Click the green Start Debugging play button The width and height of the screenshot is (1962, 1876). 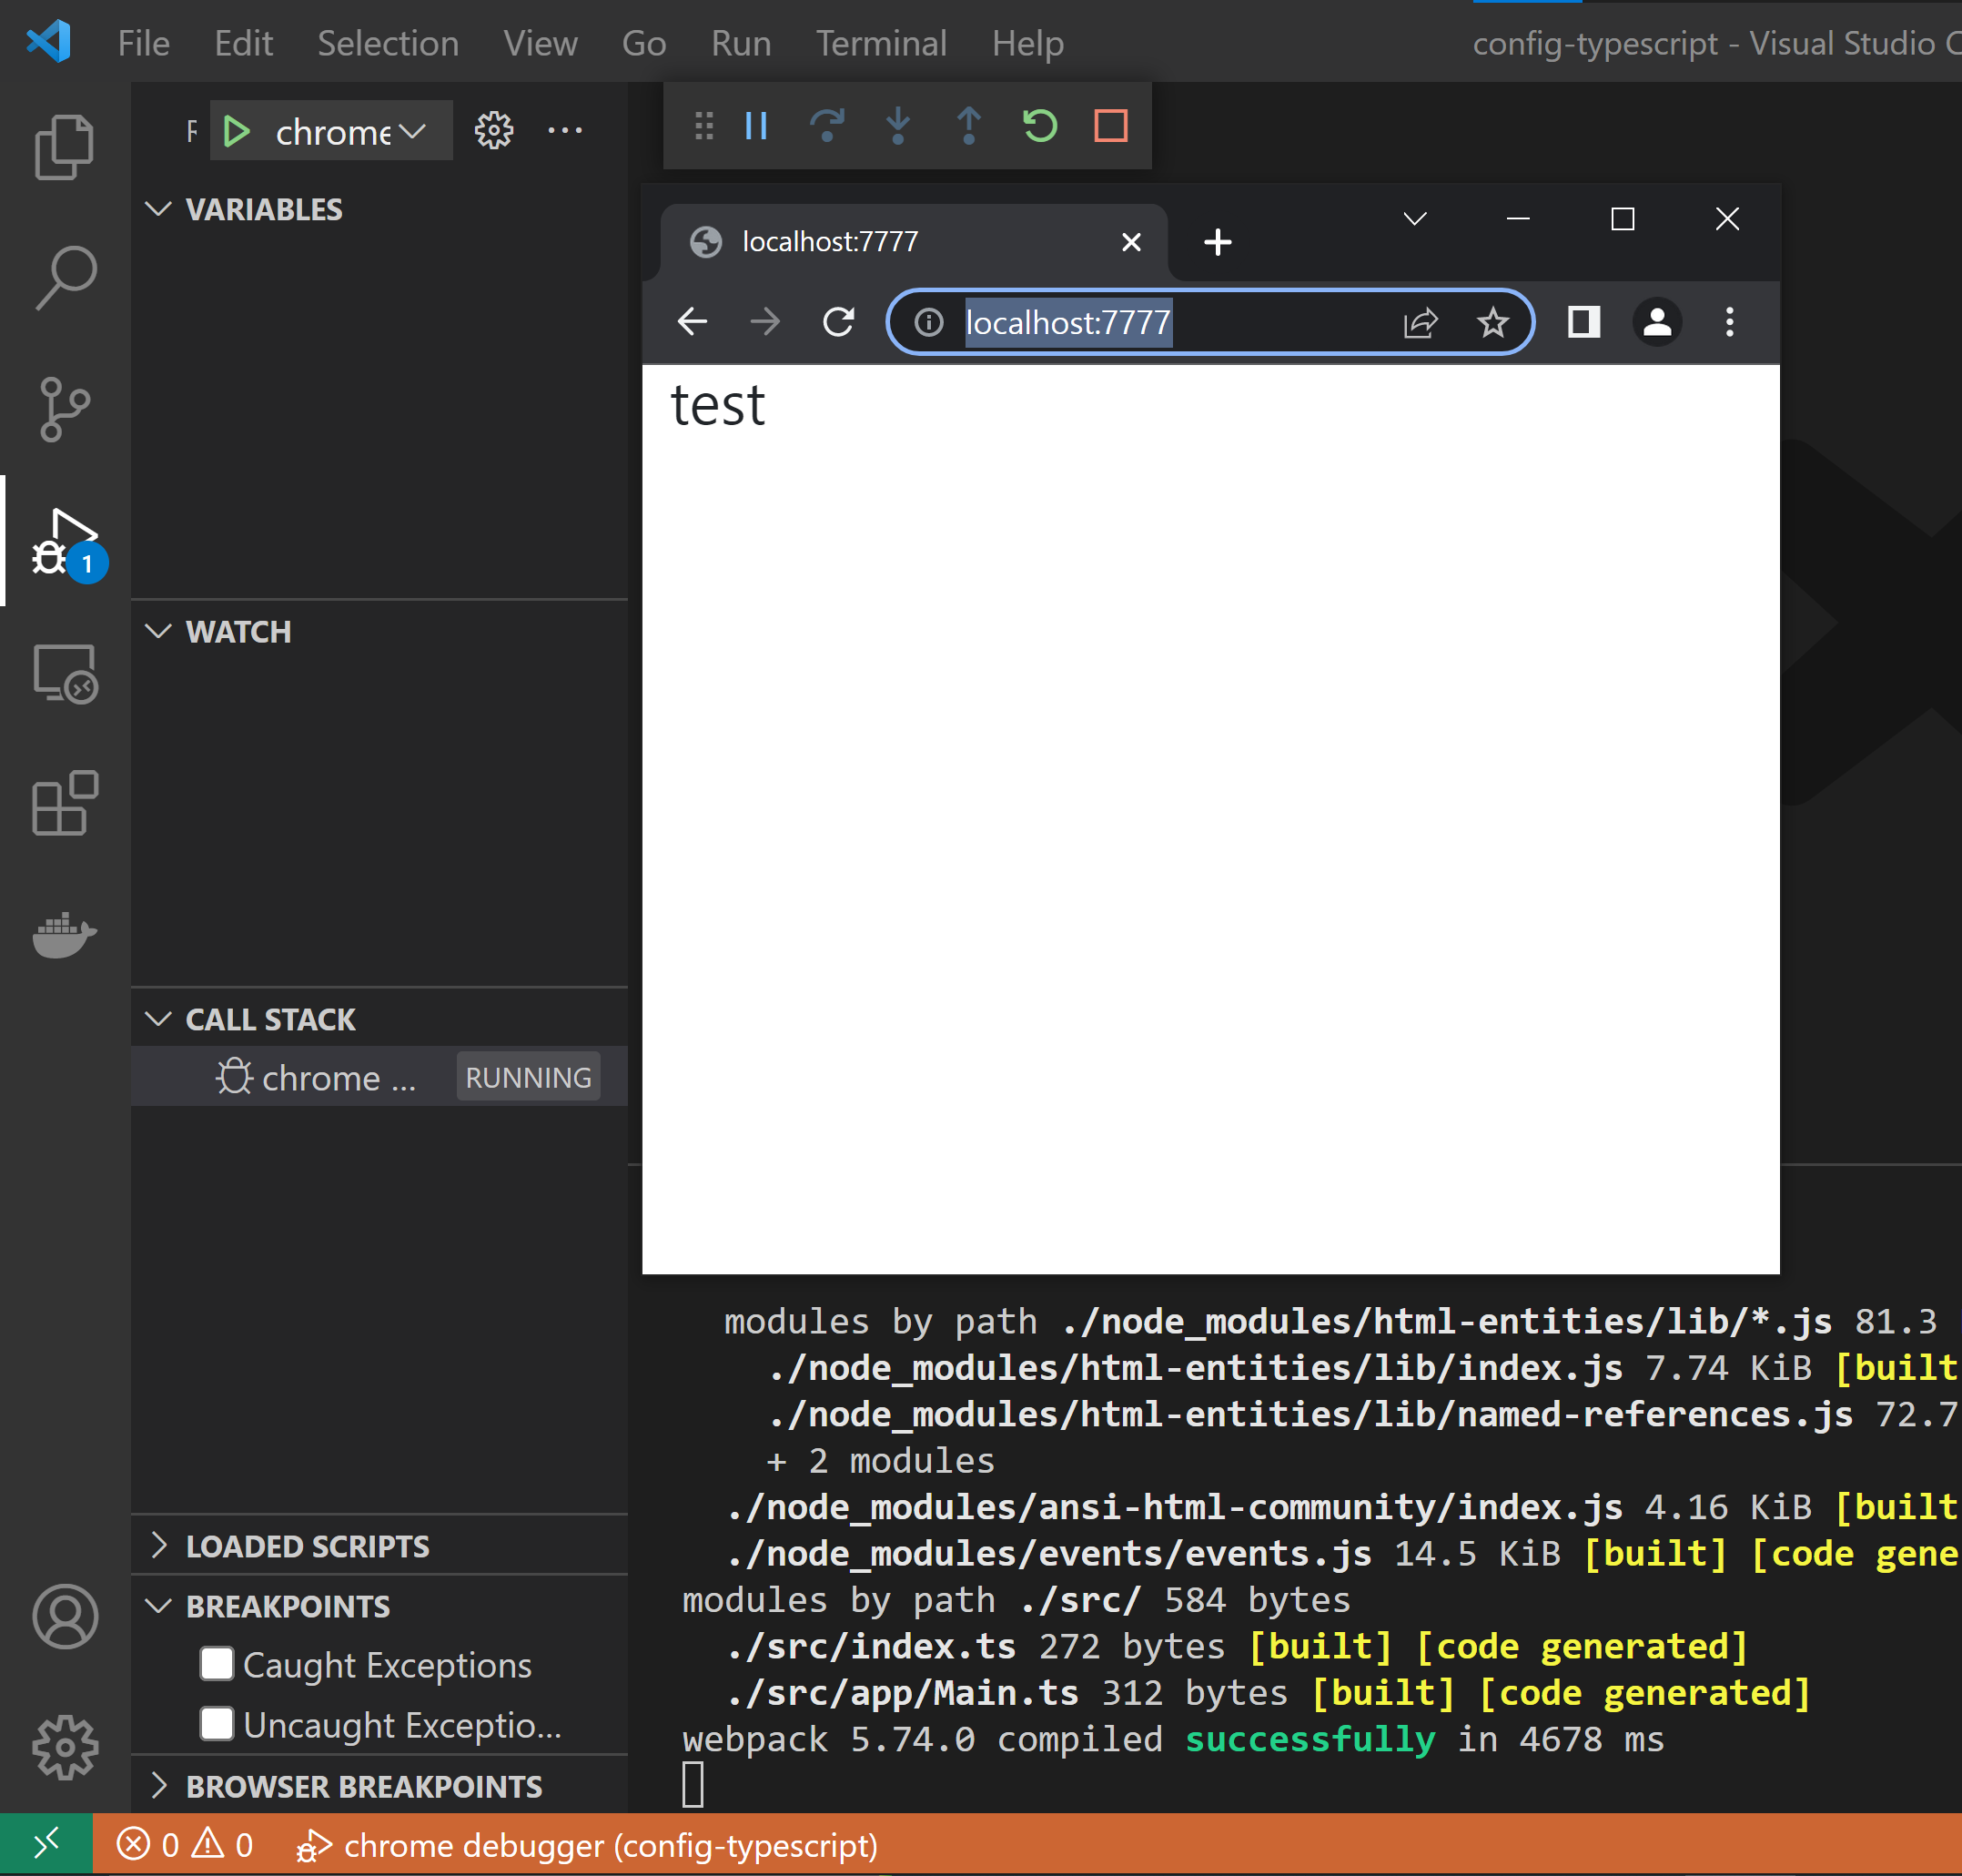pyautogui.click(x=237, y=131)
